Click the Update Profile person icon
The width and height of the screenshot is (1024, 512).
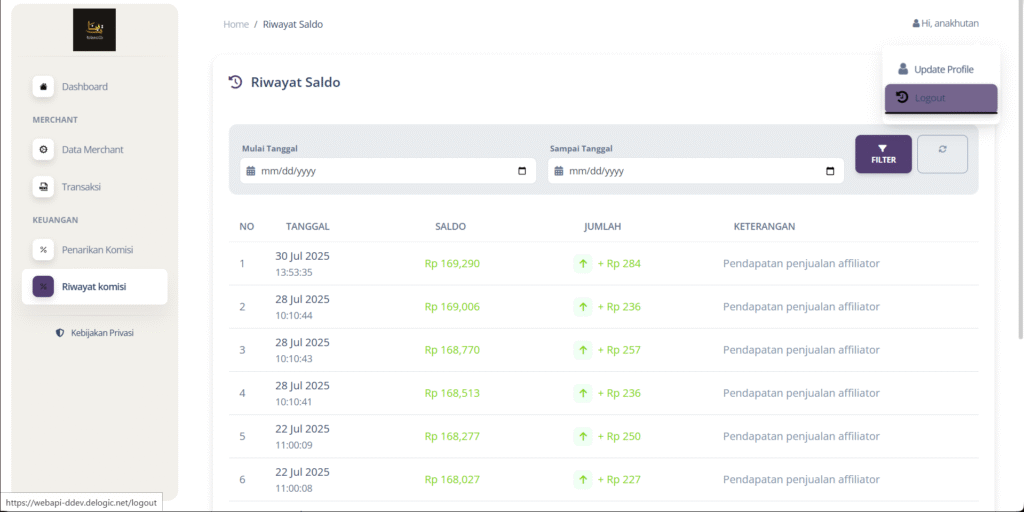(x=903, y=69)
